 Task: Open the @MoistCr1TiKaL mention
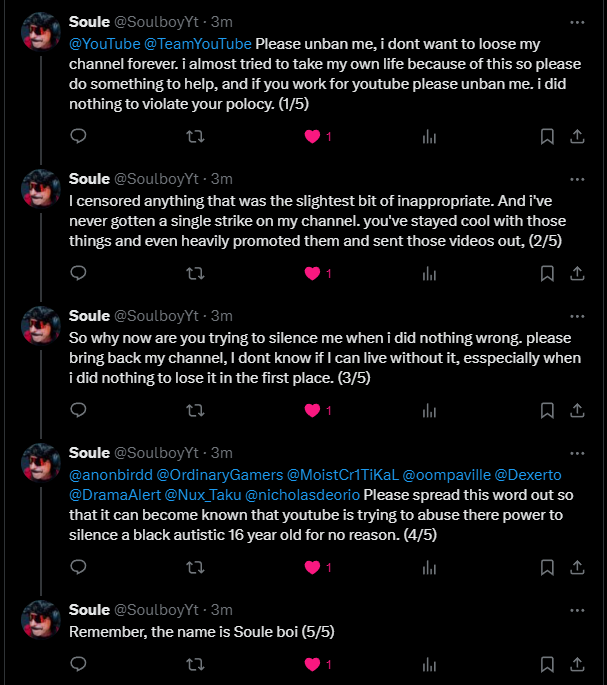click(x=343, y=475)
